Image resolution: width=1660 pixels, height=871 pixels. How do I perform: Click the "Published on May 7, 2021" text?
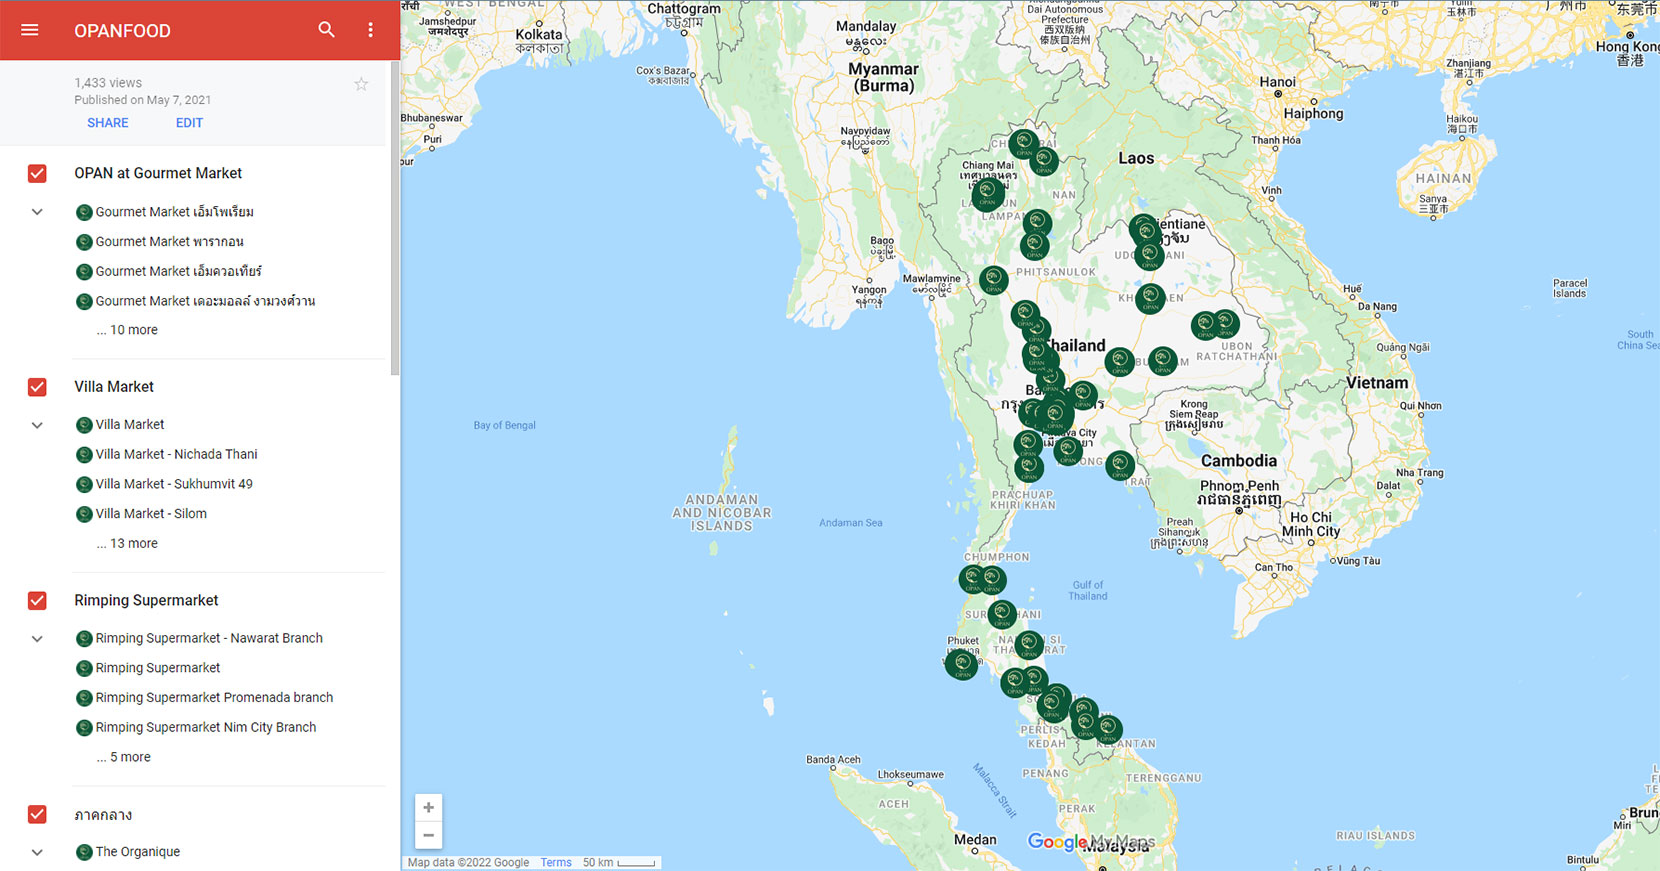click(x=142, y=100)
